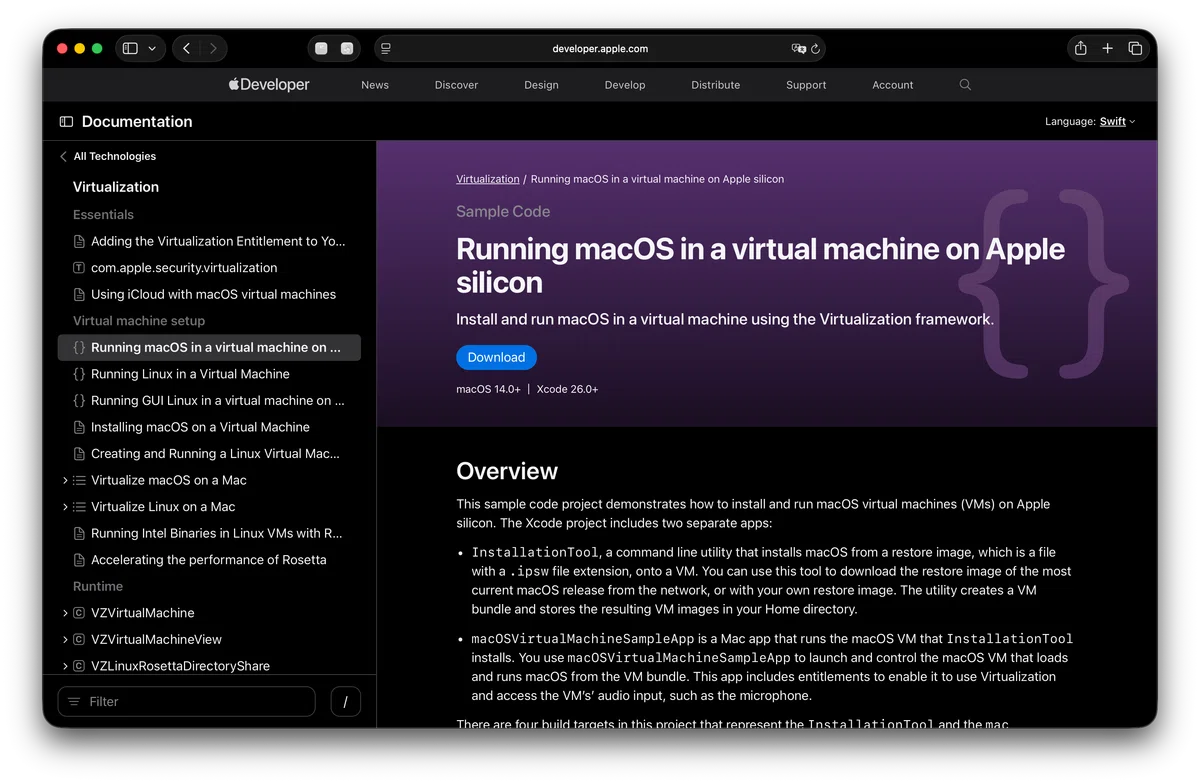This screenshot has height=784, width=1200.
Task: Click article icon beside Installing macOS on a Virtual Machine
Action: coord(80,427)
